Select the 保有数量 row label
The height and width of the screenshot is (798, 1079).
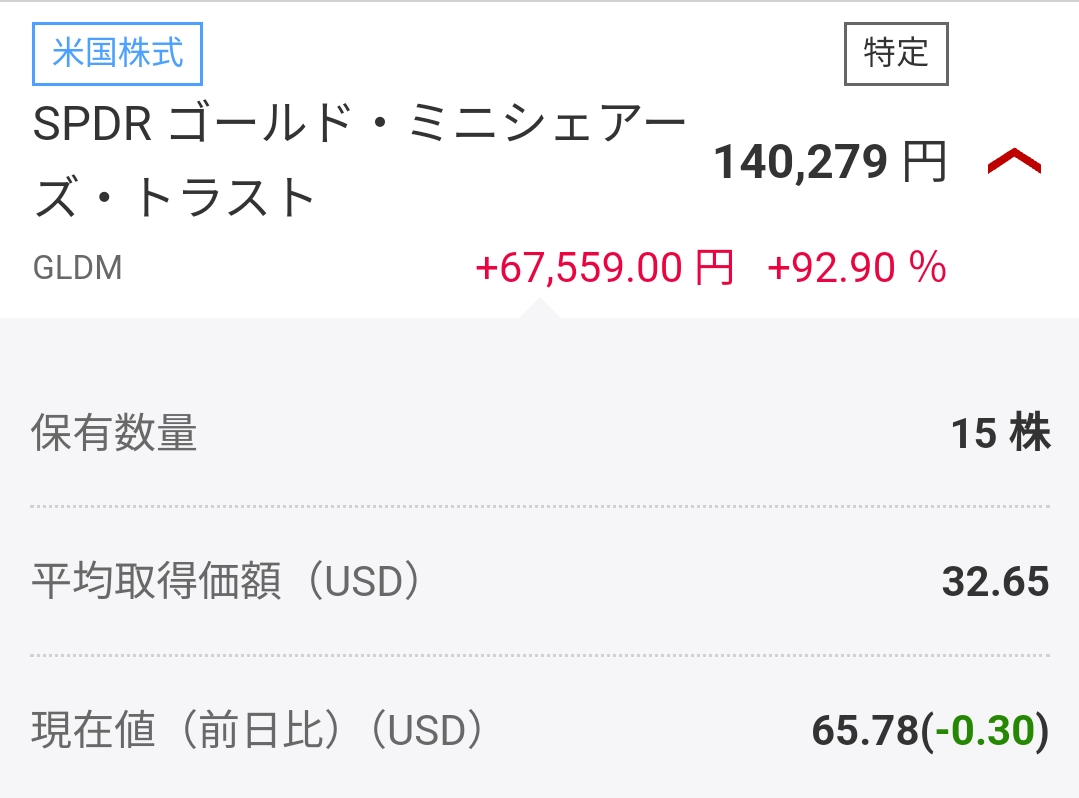tap(115, 434)
